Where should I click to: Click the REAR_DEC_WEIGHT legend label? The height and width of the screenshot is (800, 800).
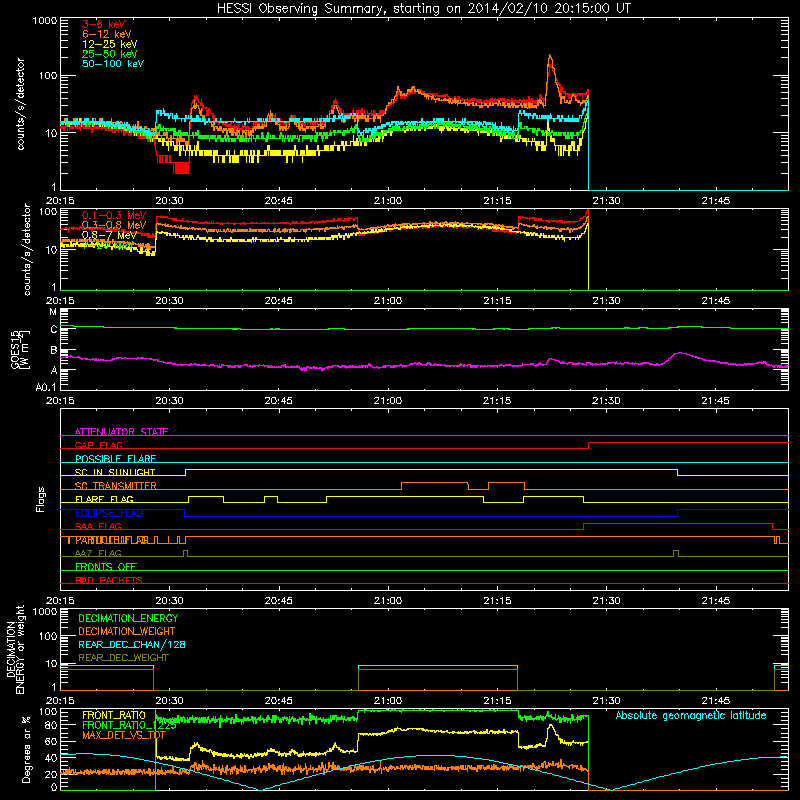click(123, 658)
